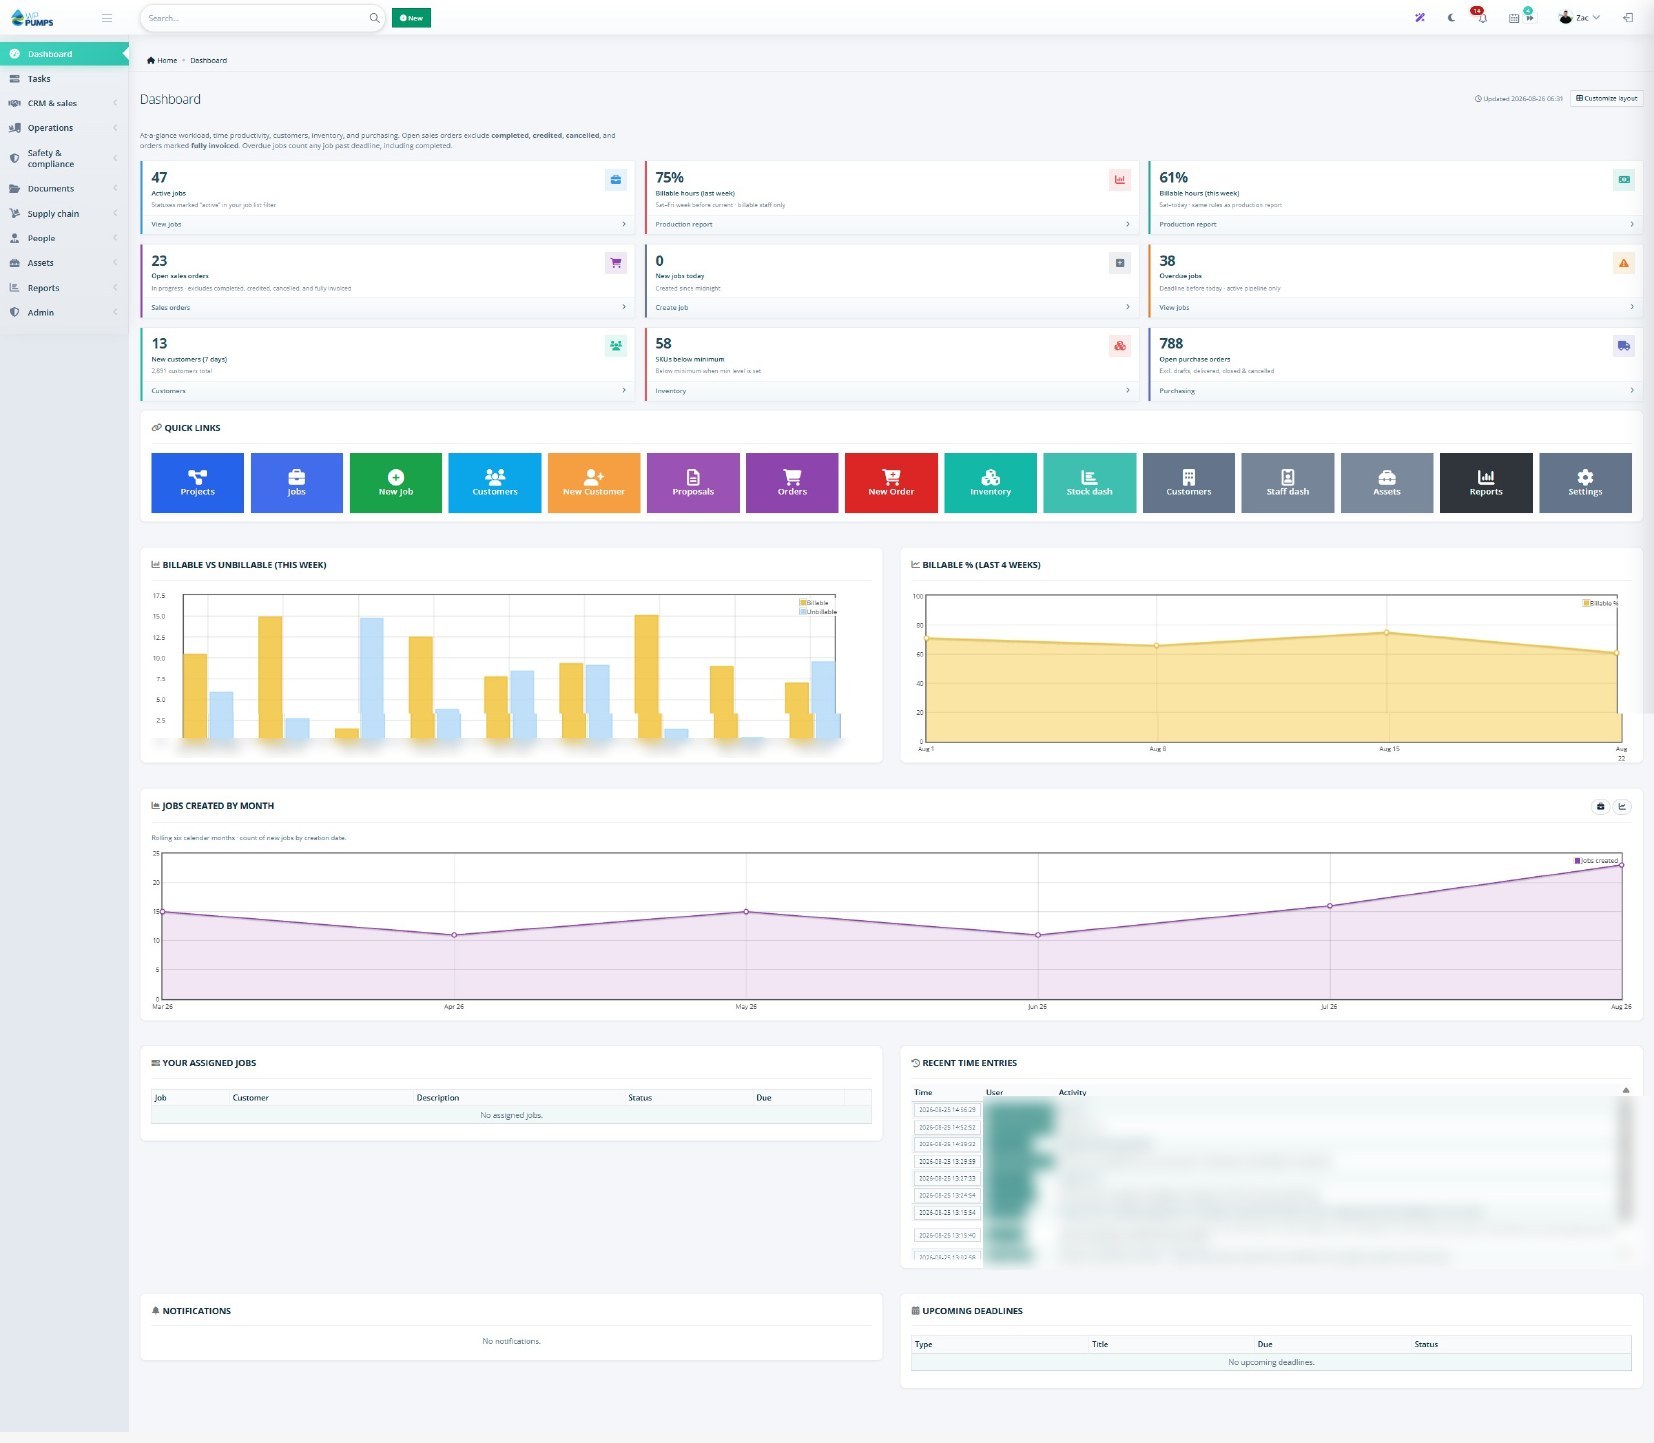The image size is (1654, 1443).
Task: Open Admin in the sidebar
Action: (x=64, y=312)
